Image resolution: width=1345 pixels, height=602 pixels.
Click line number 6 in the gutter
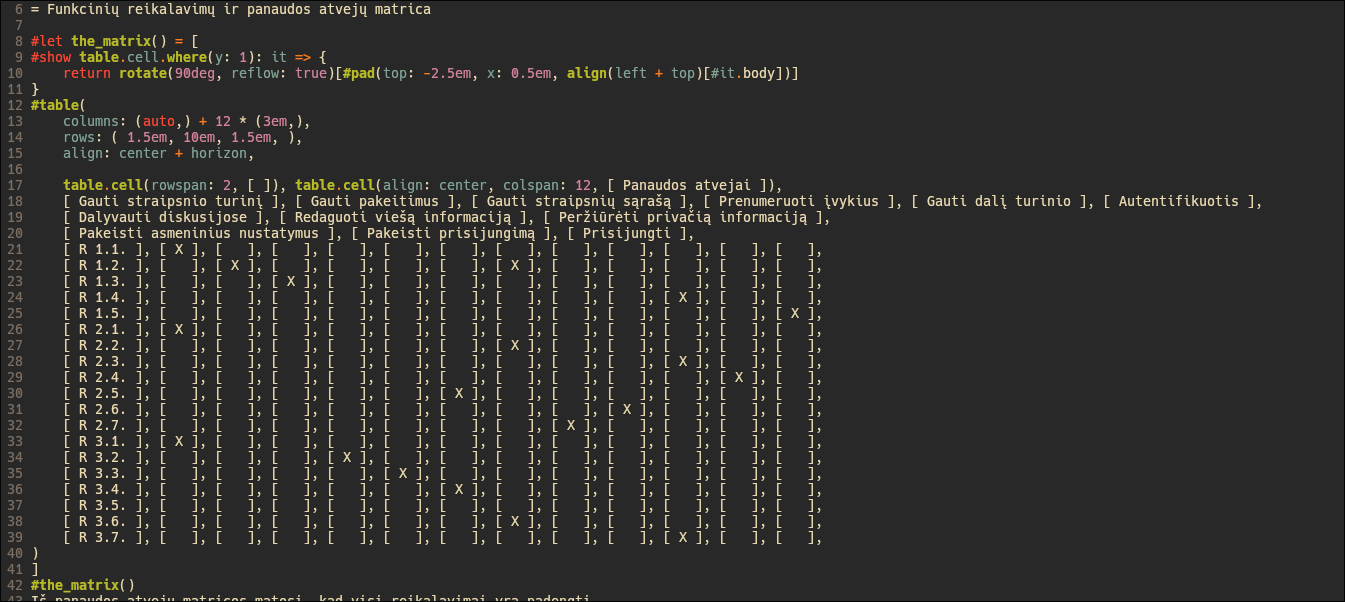point(19,9)
